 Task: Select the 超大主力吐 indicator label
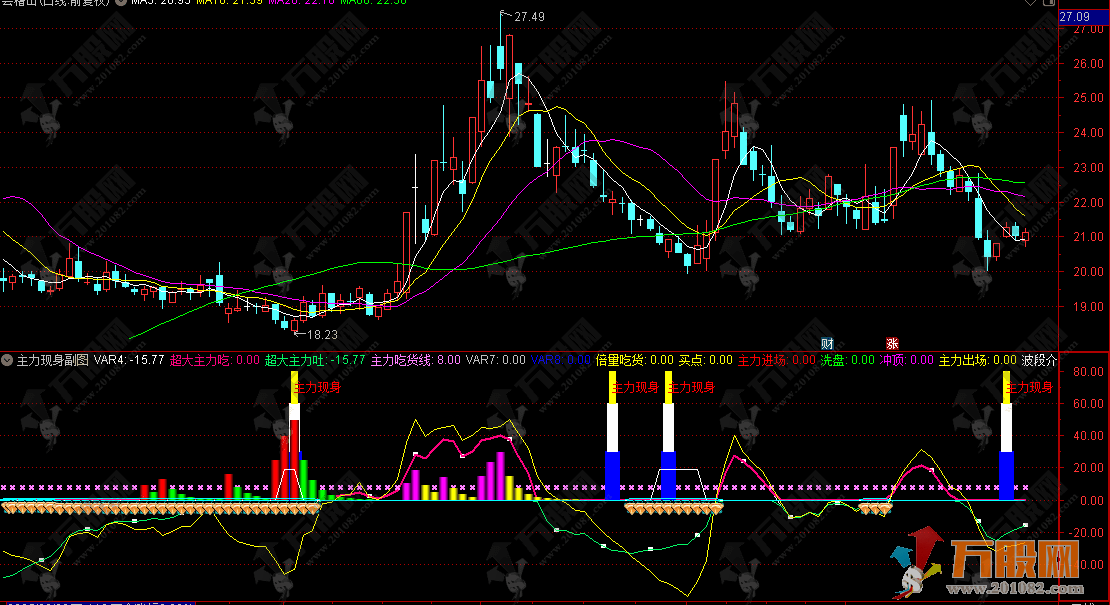(x=295, y=360)
